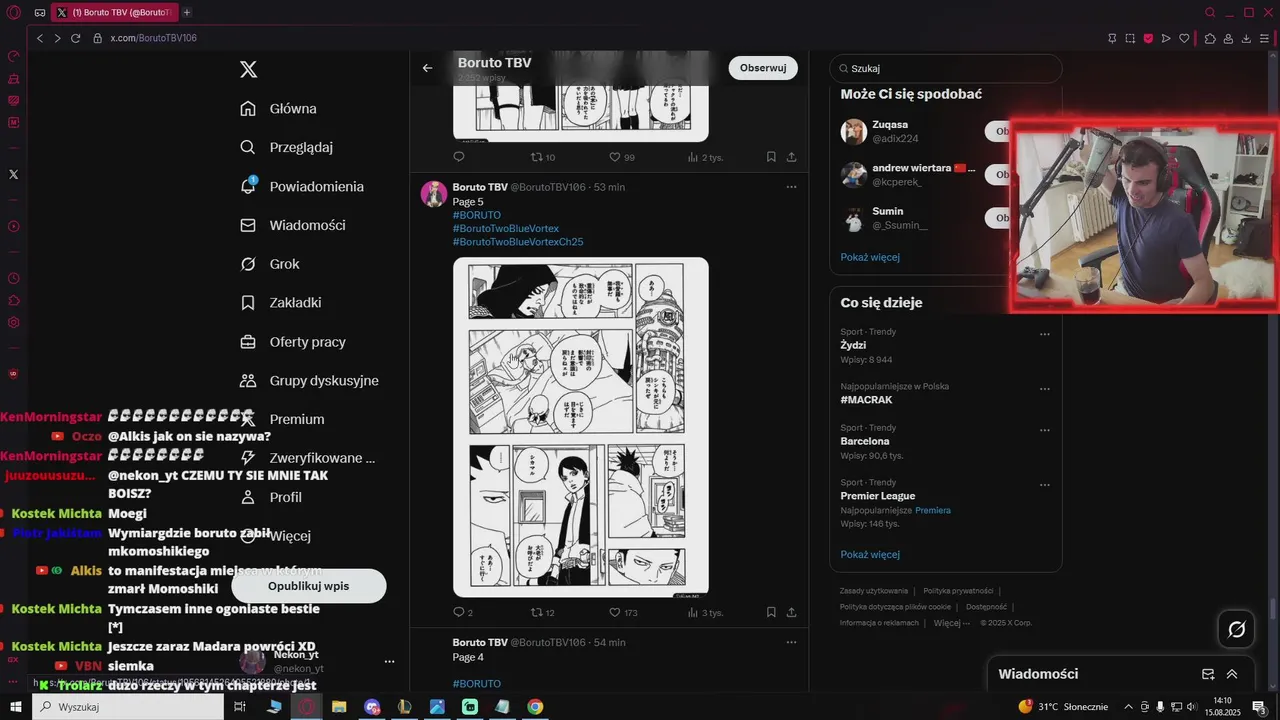The height and width of the screenshot is (720, 1280).
Task: Open account menu dots beside Nekon_yt
Action: 390,661
